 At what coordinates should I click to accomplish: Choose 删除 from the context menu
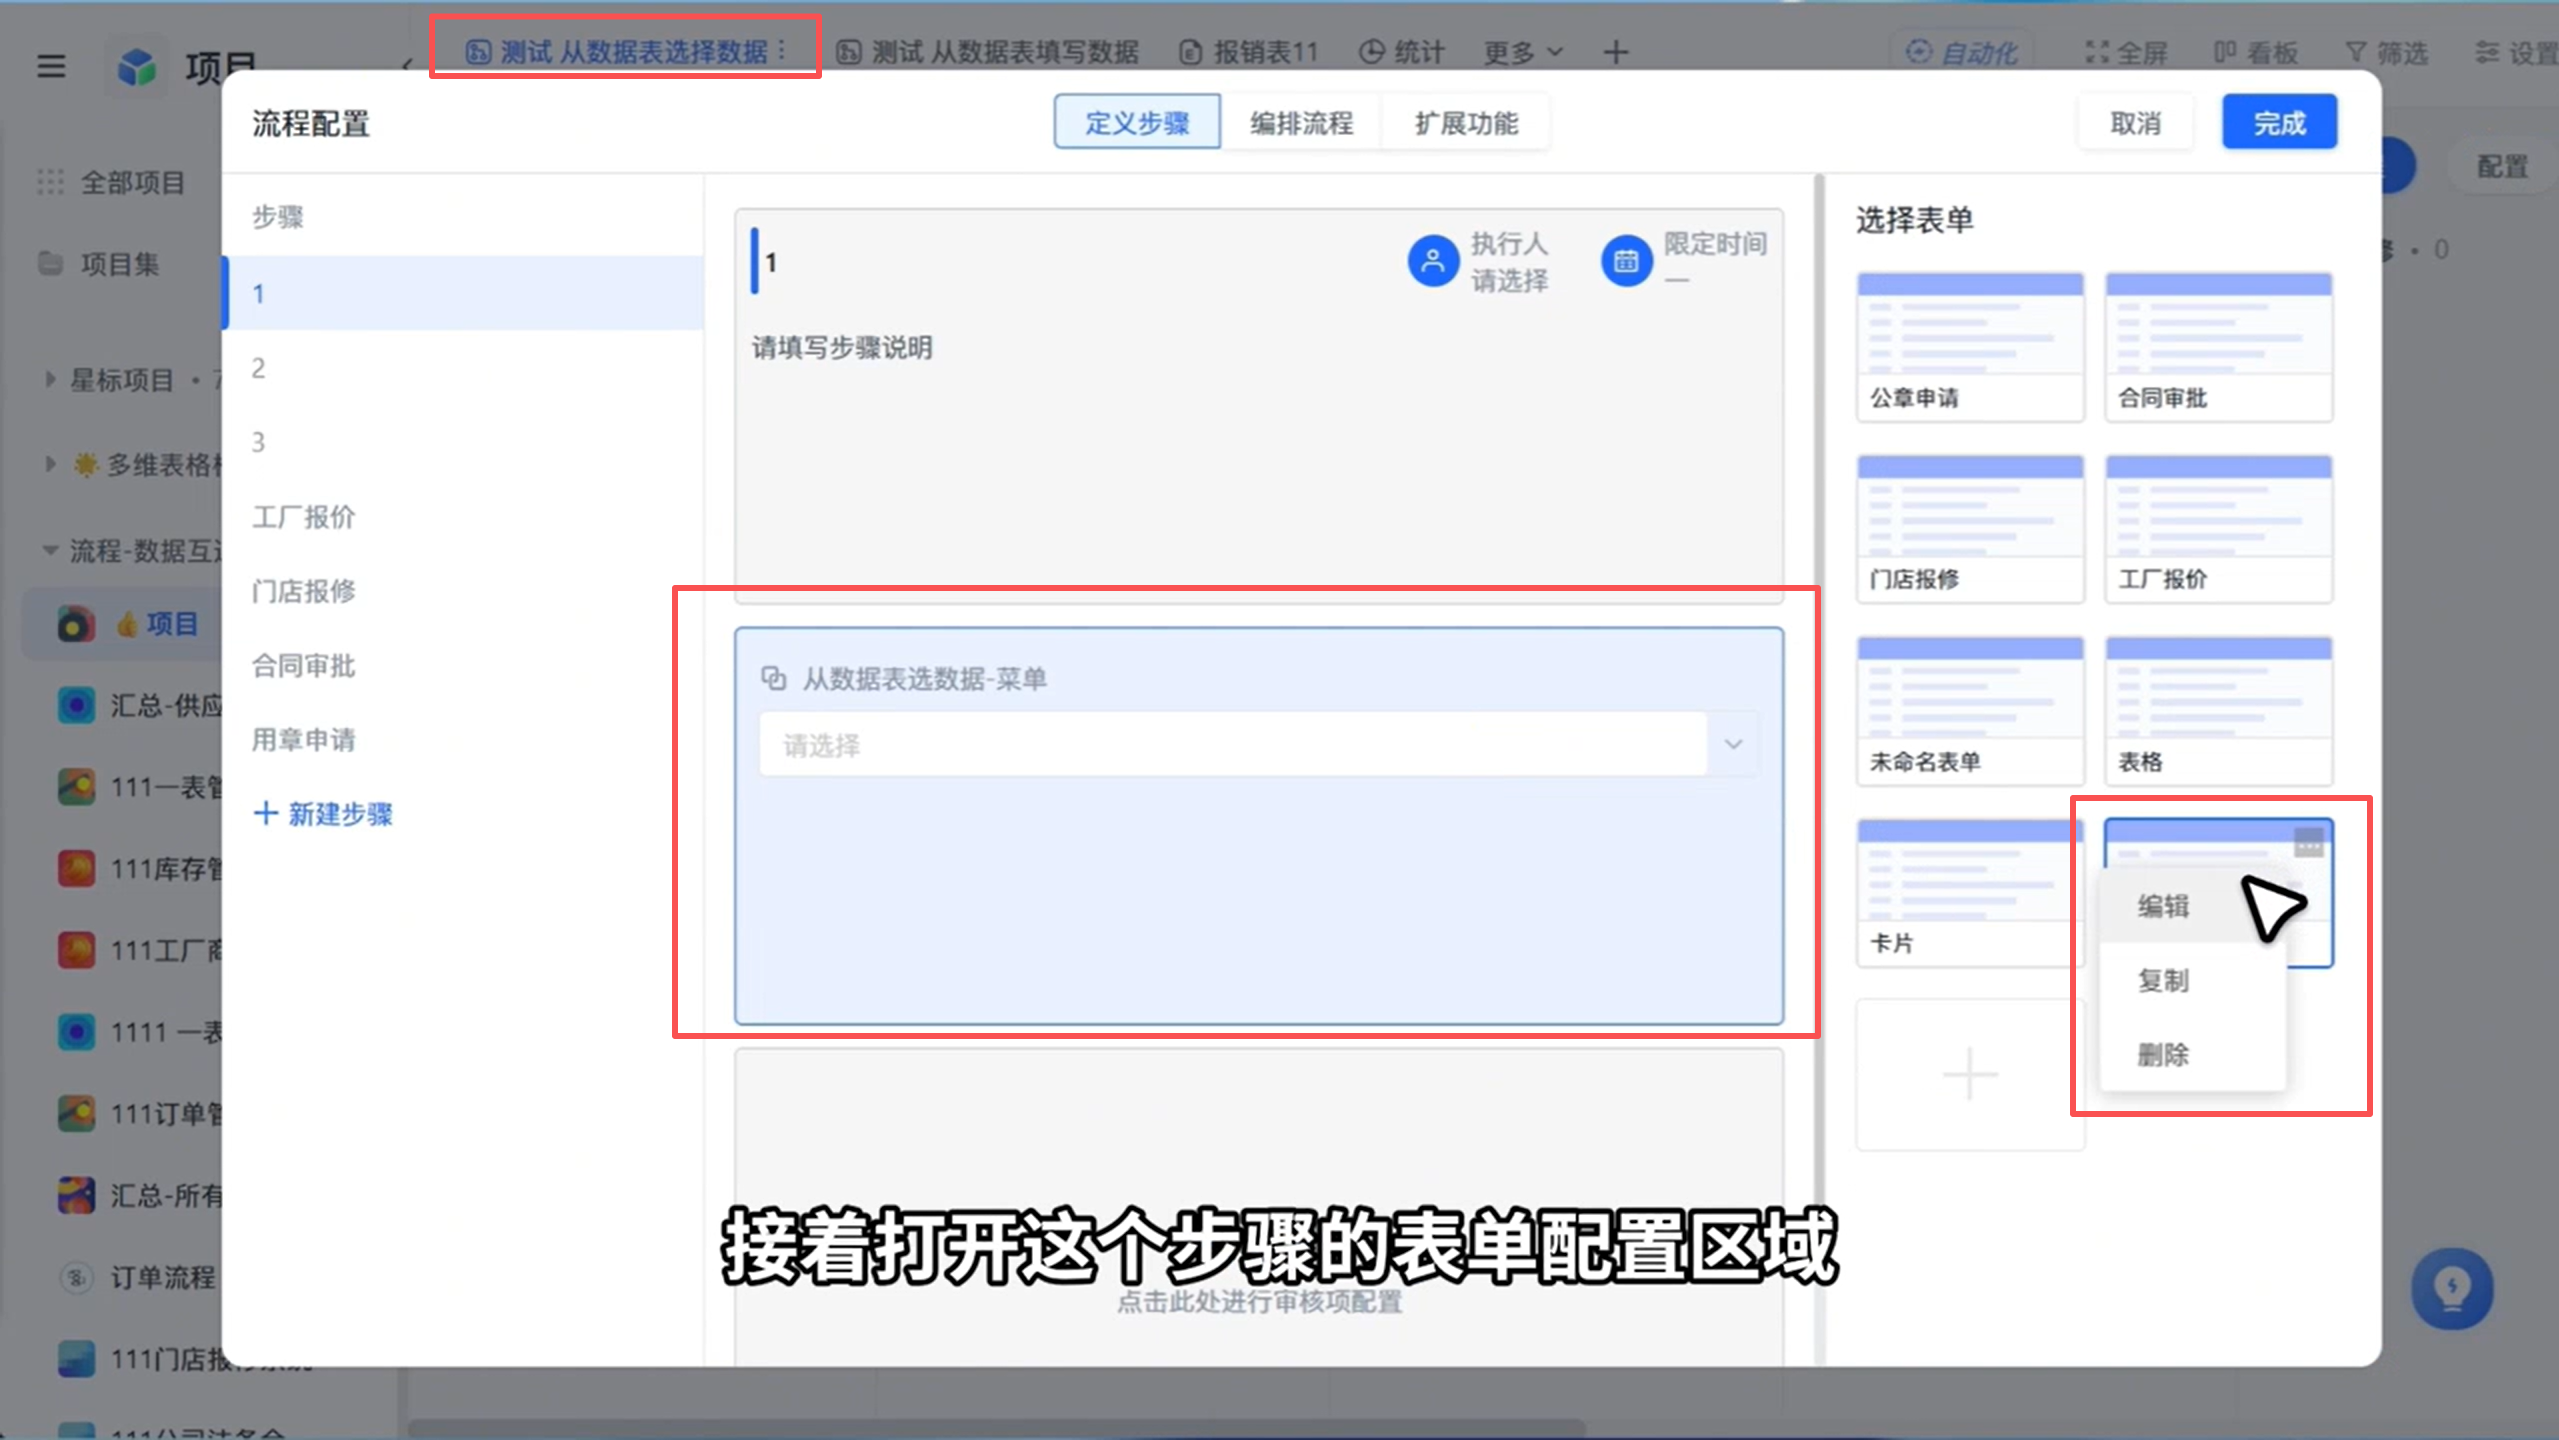2192,1054
